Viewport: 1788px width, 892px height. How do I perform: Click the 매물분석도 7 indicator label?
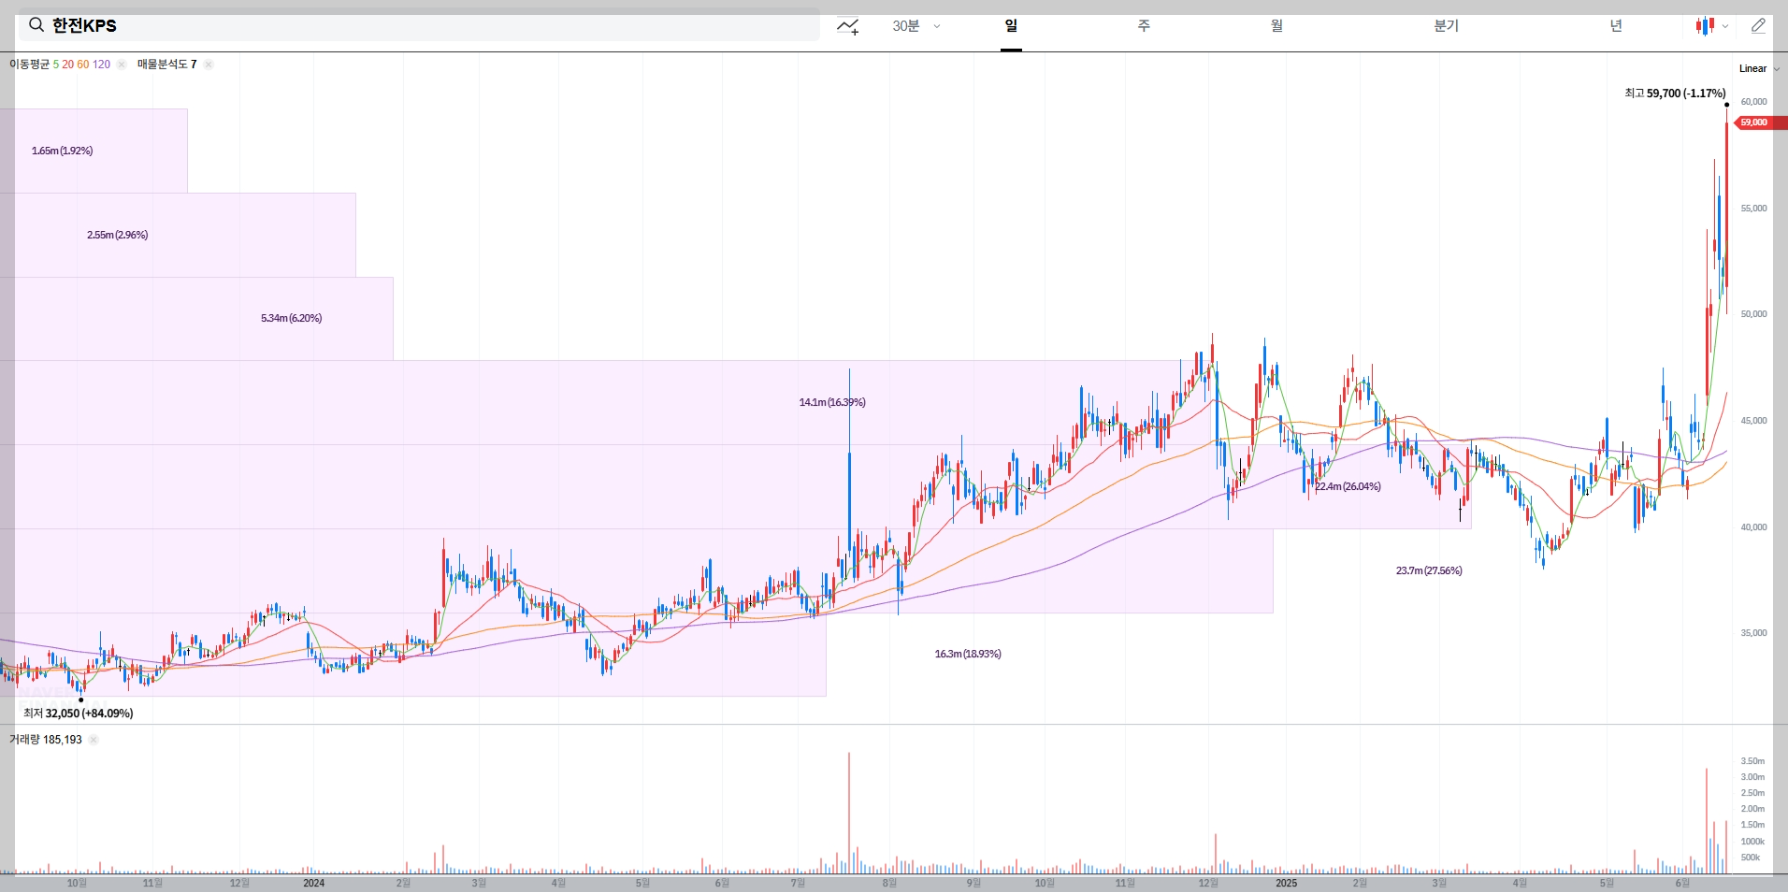[167, 64]
